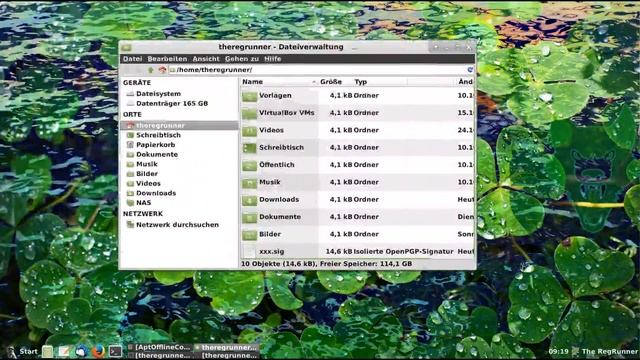Open the Start menu in taskbar
This screenshot has width=640, height=360.
23,351
